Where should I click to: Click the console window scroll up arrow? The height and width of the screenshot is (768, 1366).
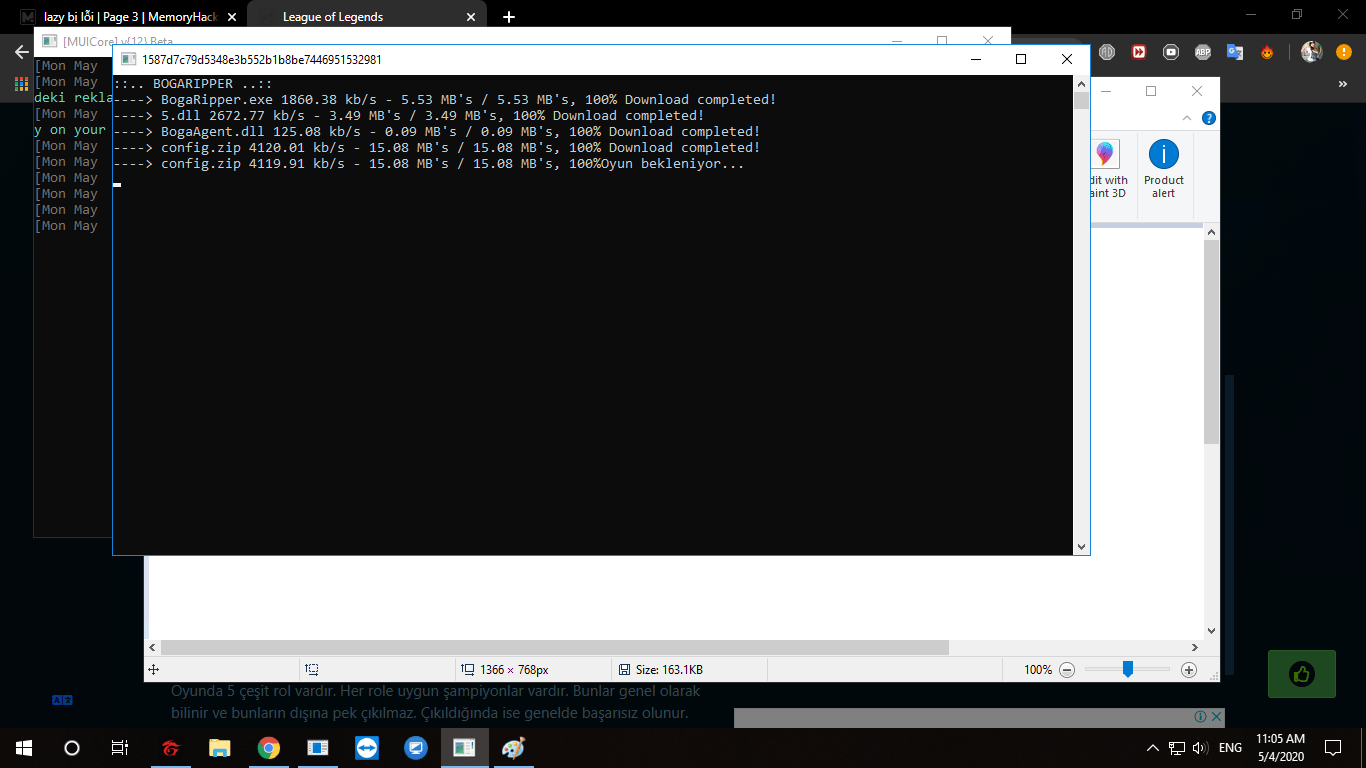click(x=1080, y=84)
